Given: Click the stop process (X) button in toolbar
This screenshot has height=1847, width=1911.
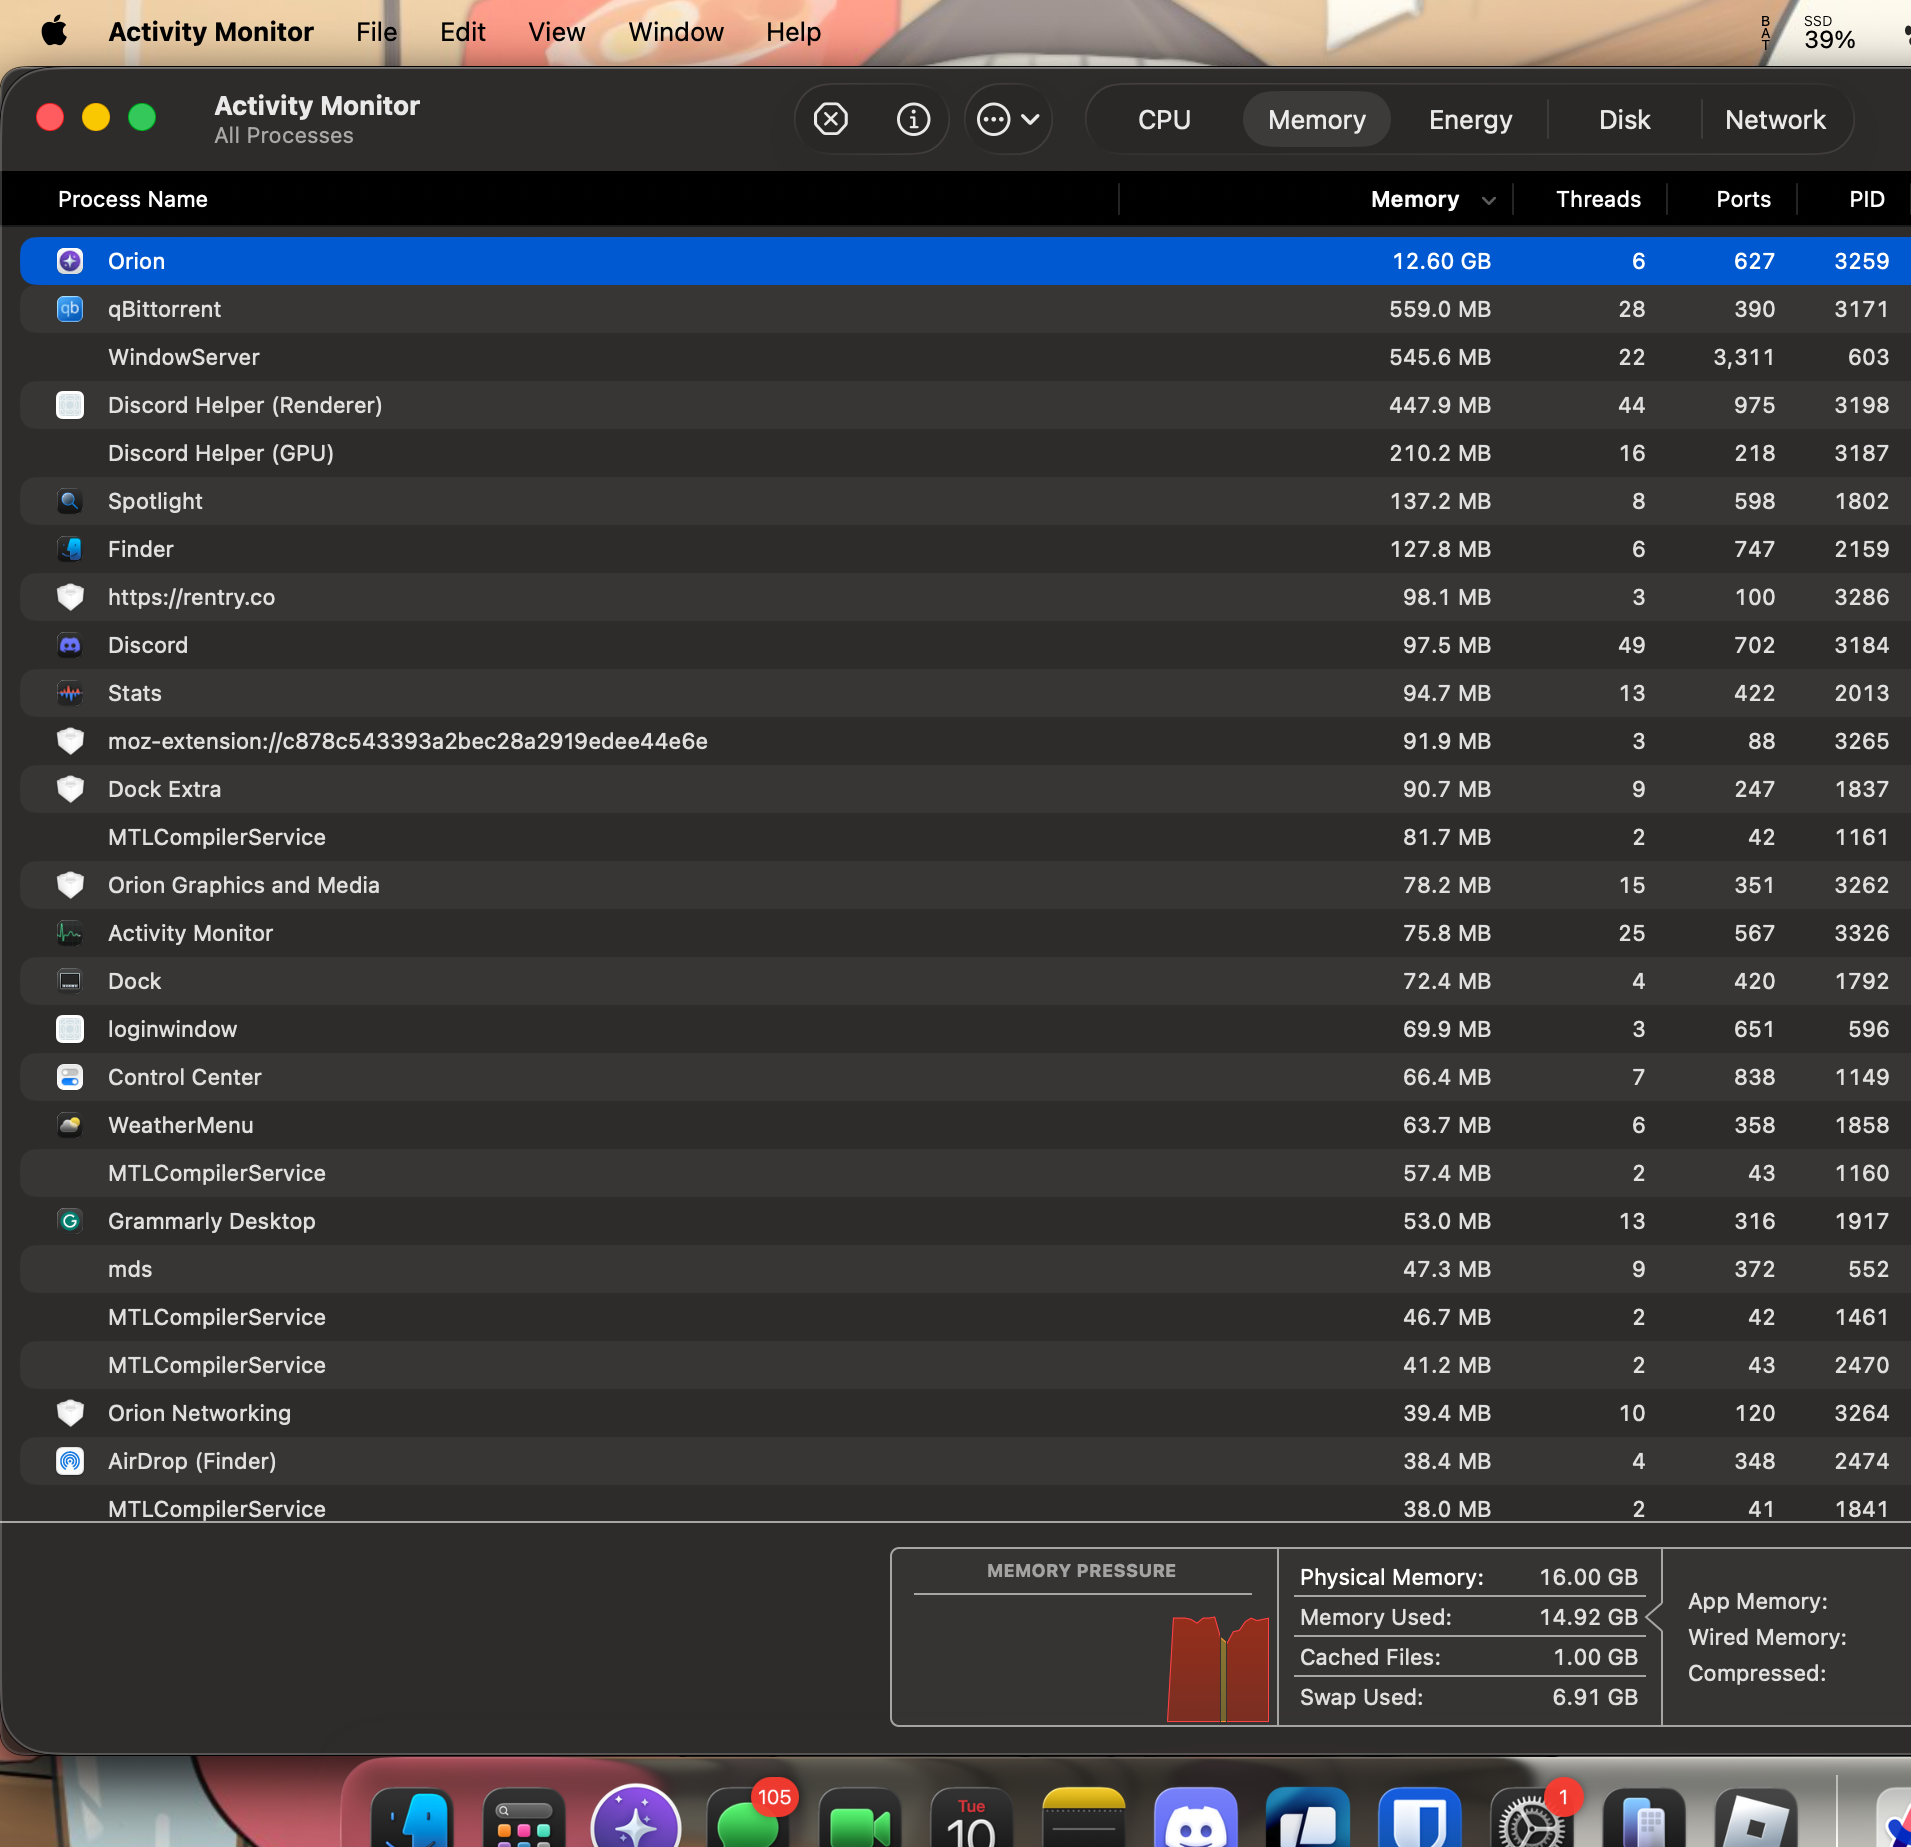Looking at the screenshot, I should point(830,118).
